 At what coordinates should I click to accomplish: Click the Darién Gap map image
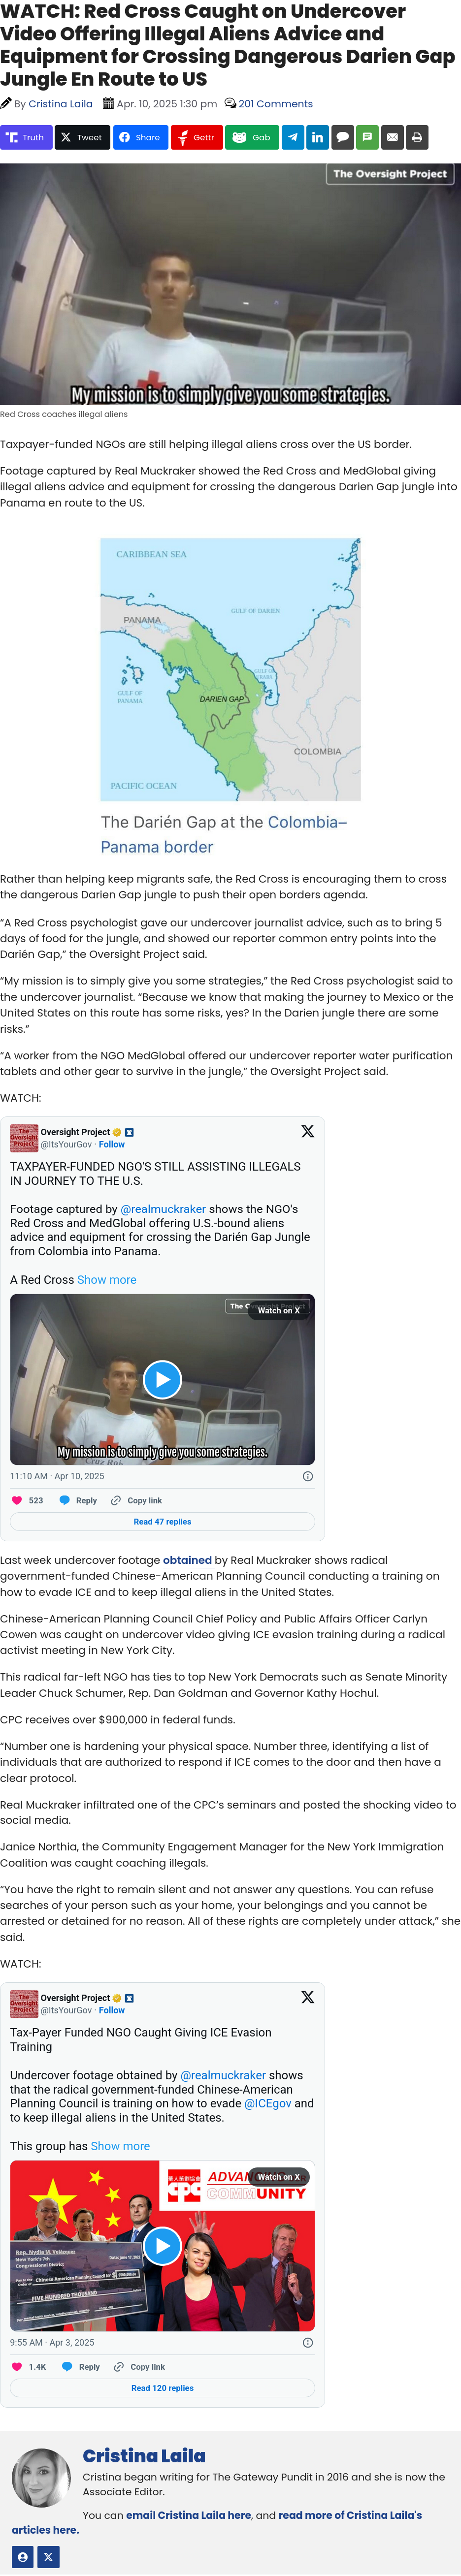coord(230,669)
